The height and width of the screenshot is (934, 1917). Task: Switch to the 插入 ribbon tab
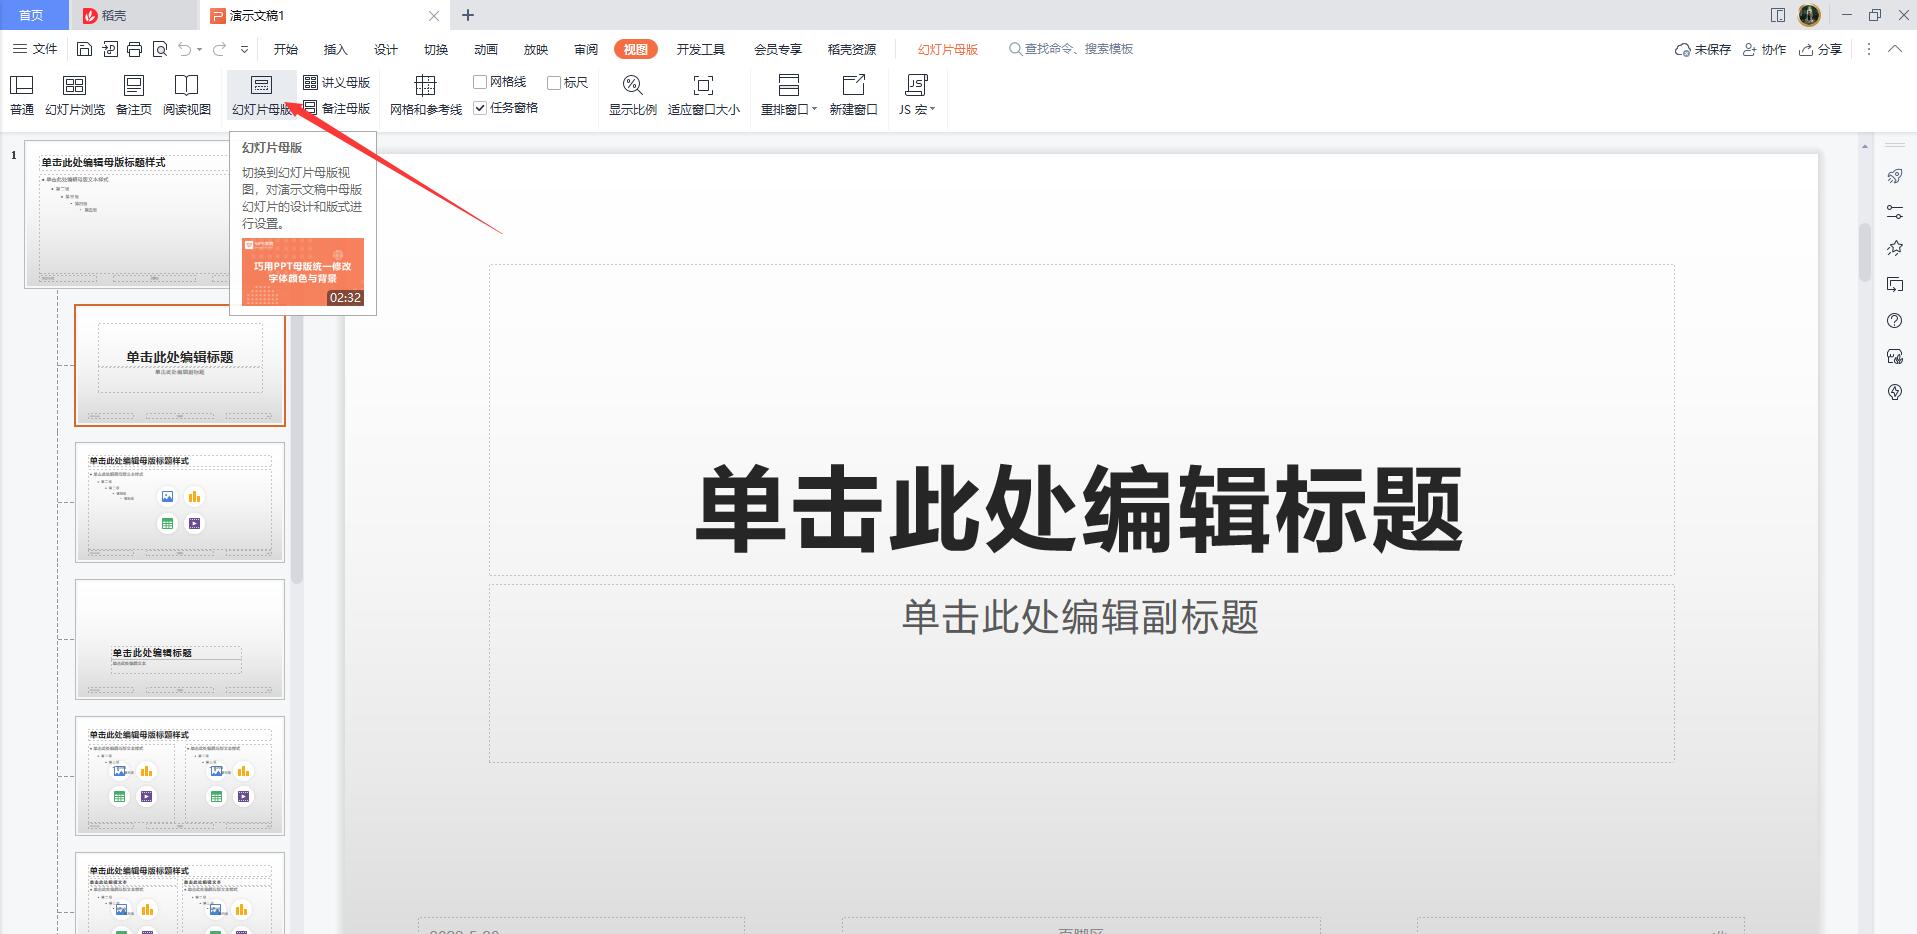336,49
